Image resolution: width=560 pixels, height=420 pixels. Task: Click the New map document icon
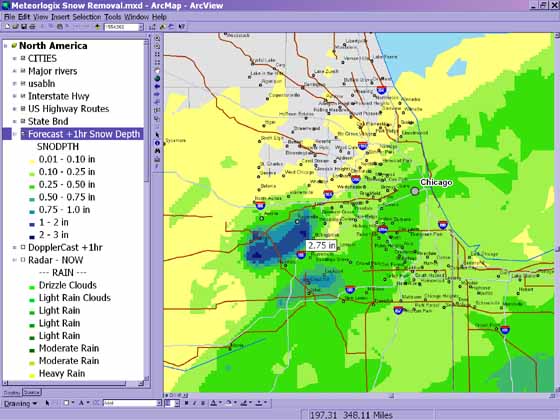[x=7, y=27]
